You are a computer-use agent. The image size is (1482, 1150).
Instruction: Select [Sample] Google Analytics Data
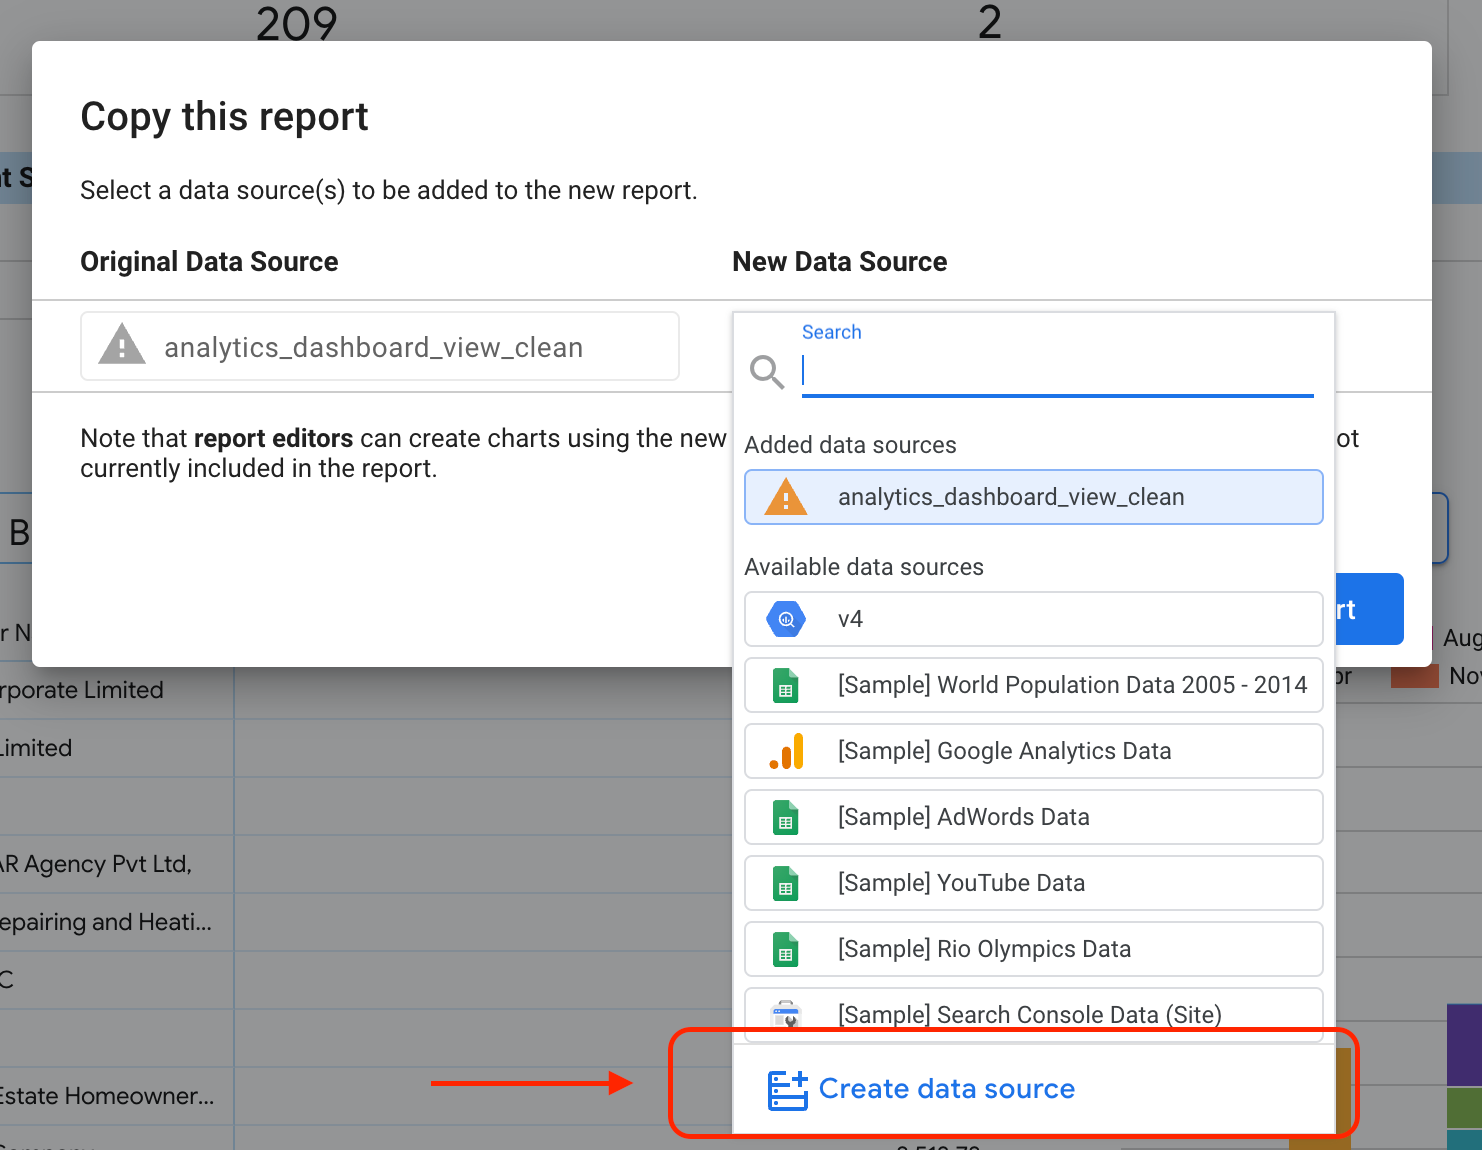[x=1033, y=751]
